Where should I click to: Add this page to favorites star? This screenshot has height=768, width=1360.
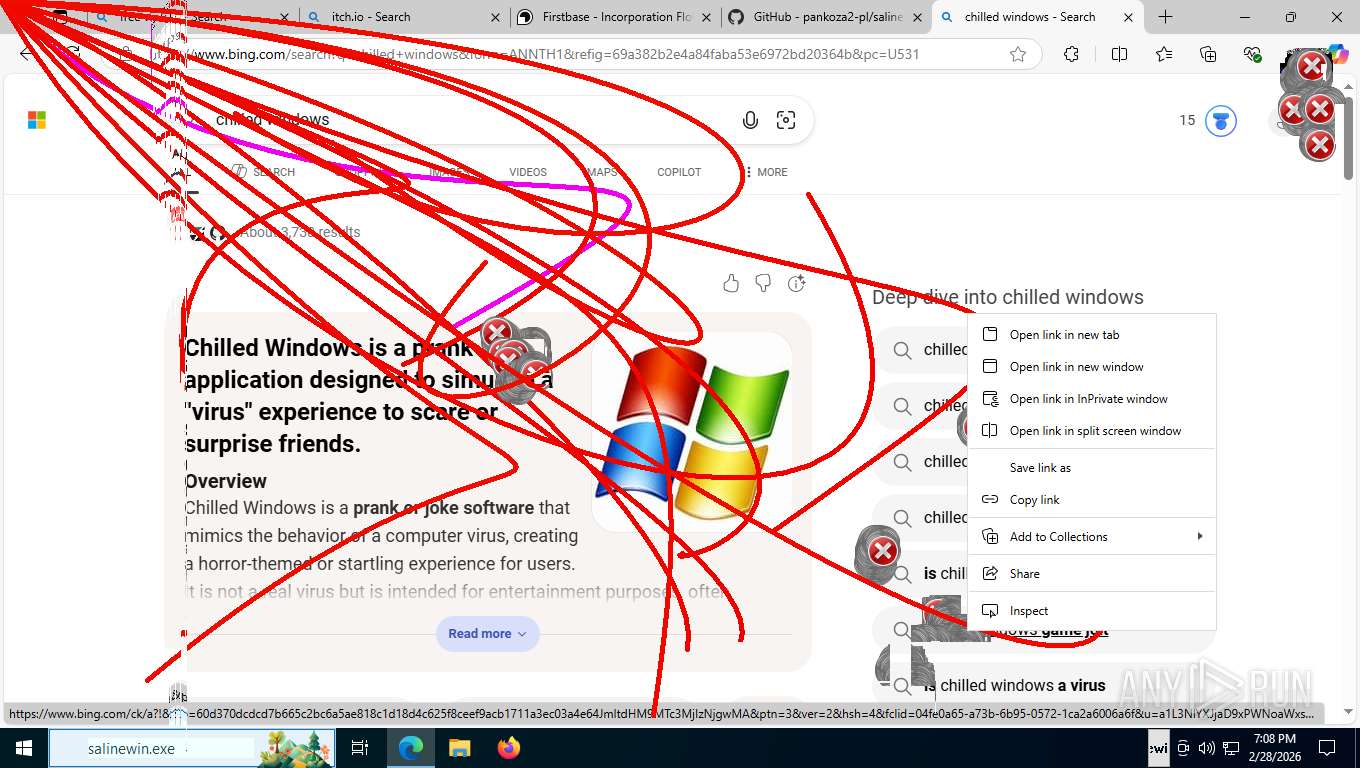[x=1018, y=54]
